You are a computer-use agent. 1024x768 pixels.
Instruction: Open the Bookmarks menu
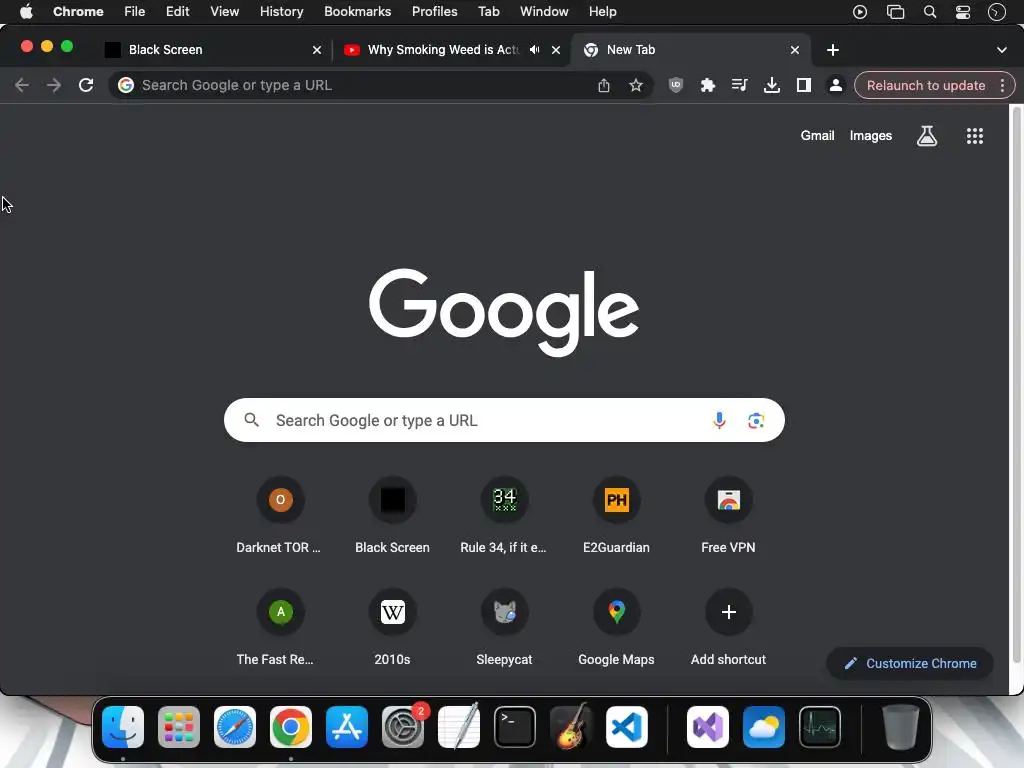(x=357, y=11)
